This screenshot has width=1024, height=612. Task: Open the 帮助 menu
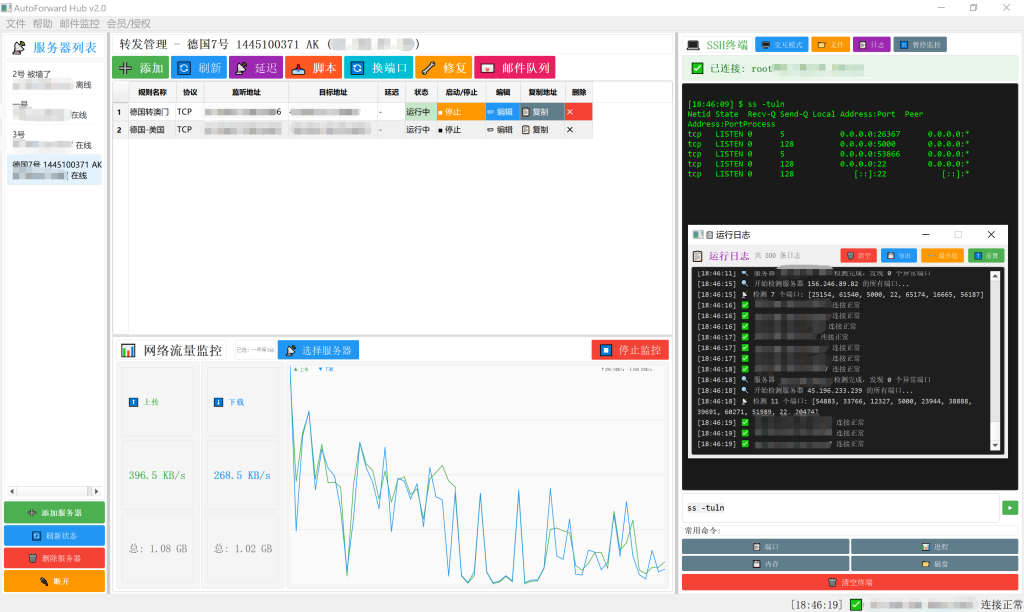42,24
